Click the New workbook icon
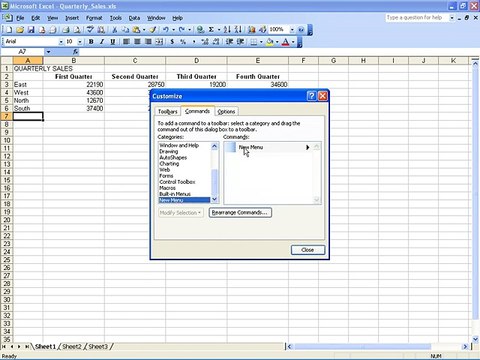Viewport: 480px width, 360px height. point(9,30)
